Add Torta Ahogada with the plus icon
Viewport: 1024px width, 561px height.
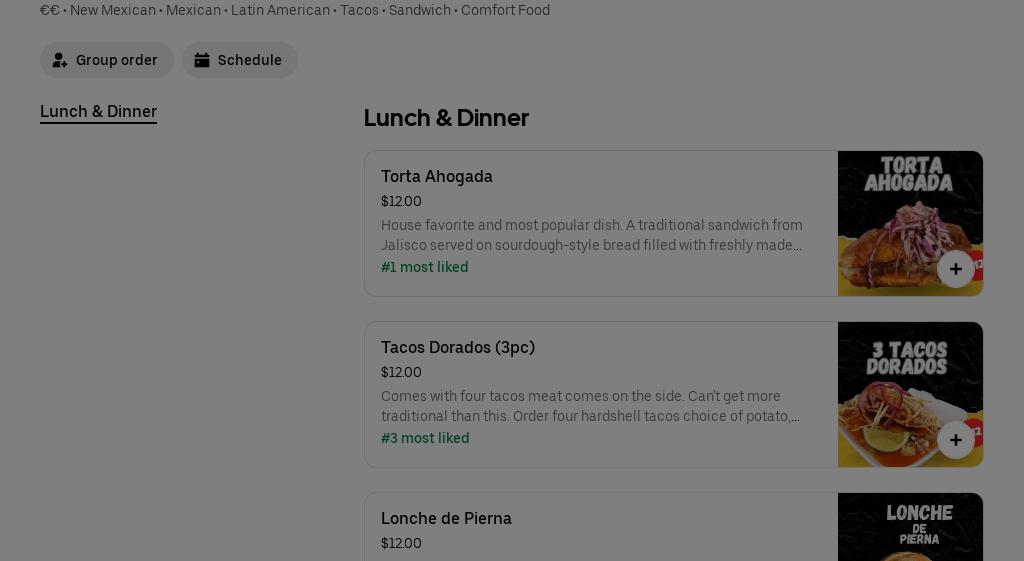(956, 269)
